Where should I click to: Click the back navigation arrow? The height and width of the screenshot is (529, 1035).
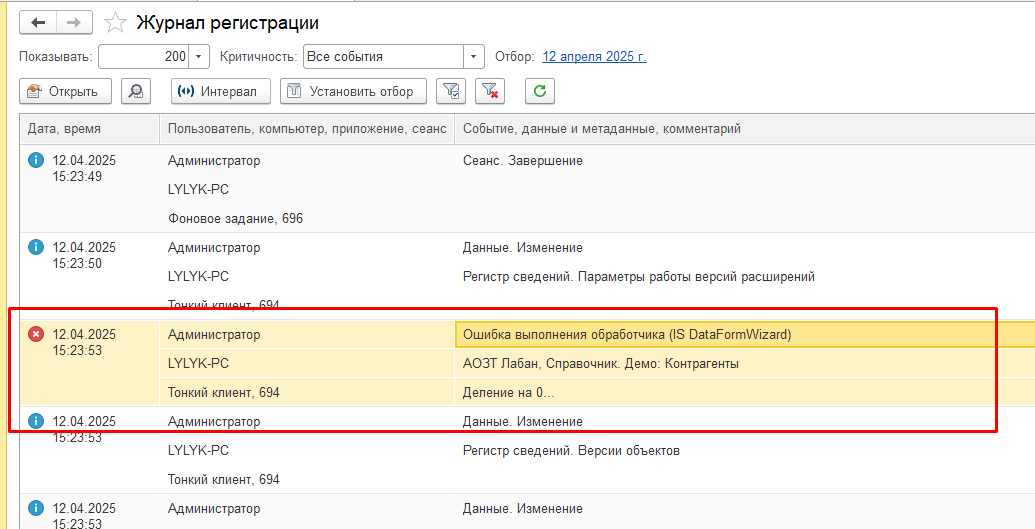38,23
